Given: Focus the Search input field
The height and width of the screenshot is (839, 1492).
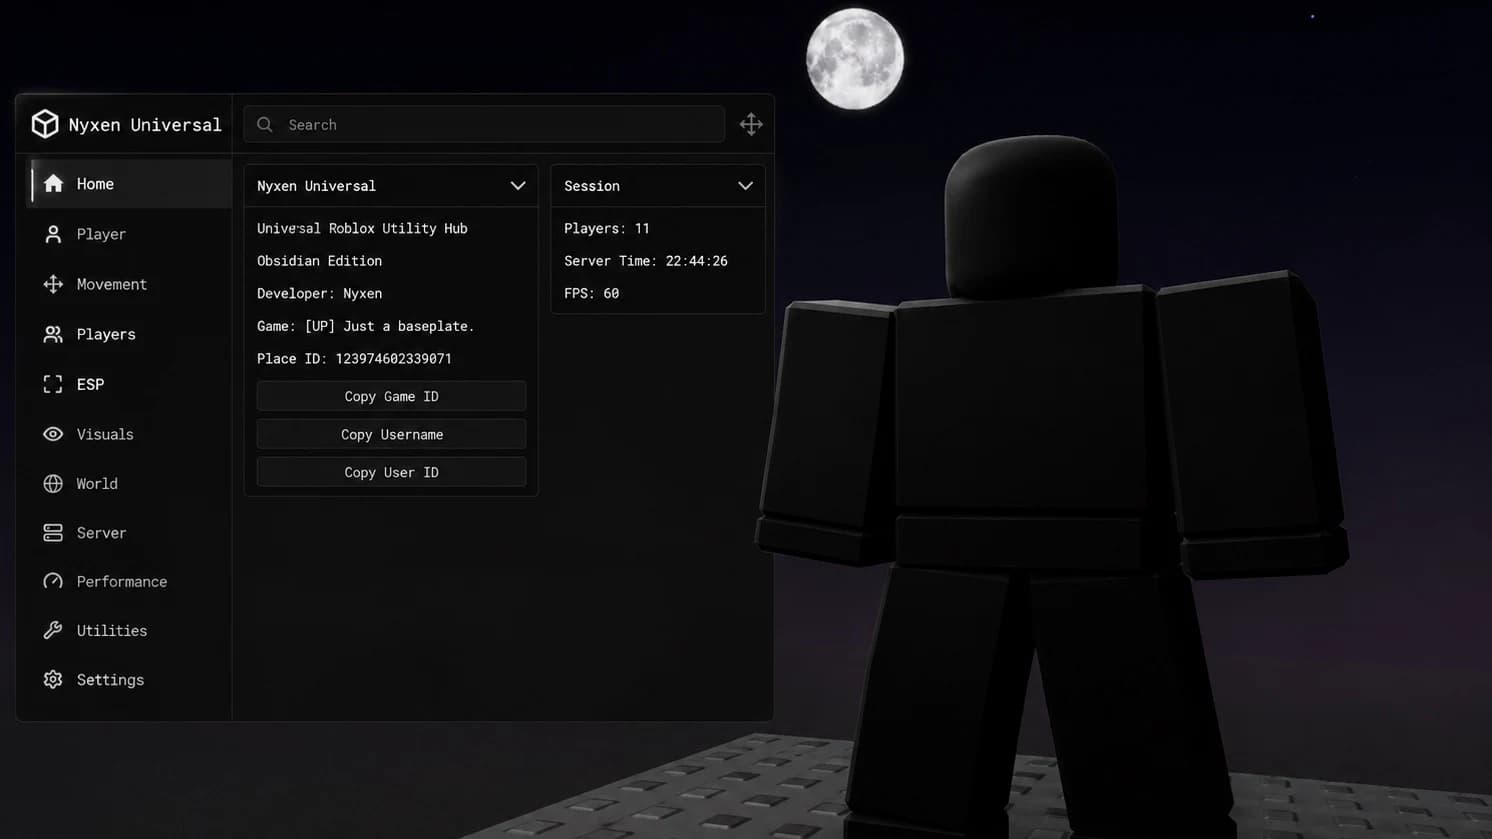Looking at the screenshot, I should click(x=484, y=124).
